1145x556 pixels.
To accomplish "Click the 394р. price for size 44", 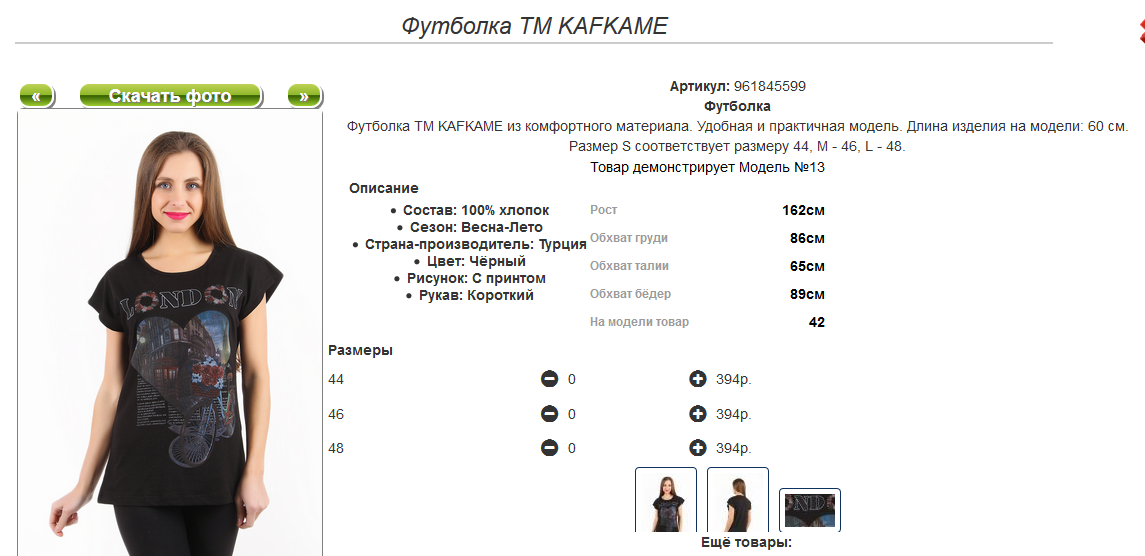I will (x=733, y=379).
